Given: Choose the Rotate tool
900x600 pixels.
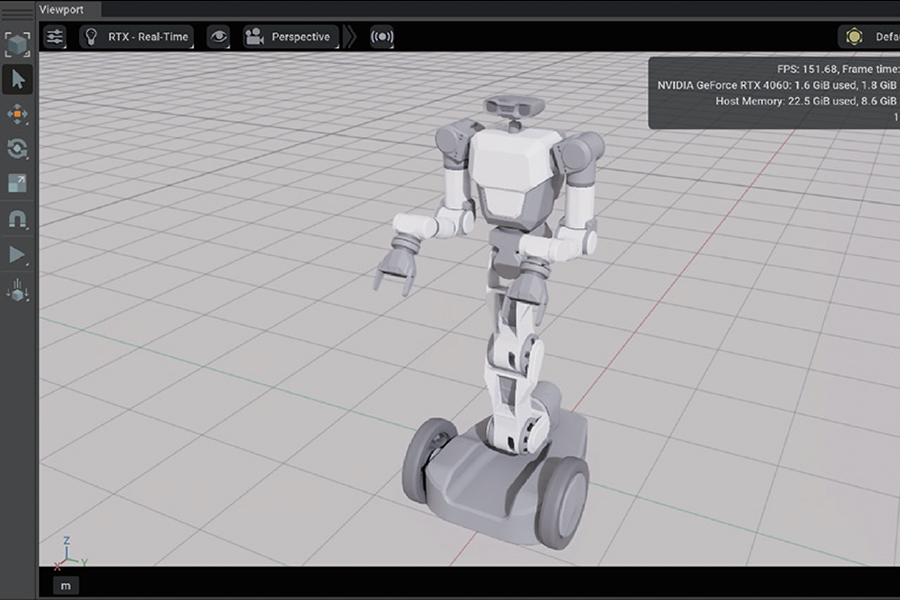Looking at the screenshot, I should pos(18,149).
